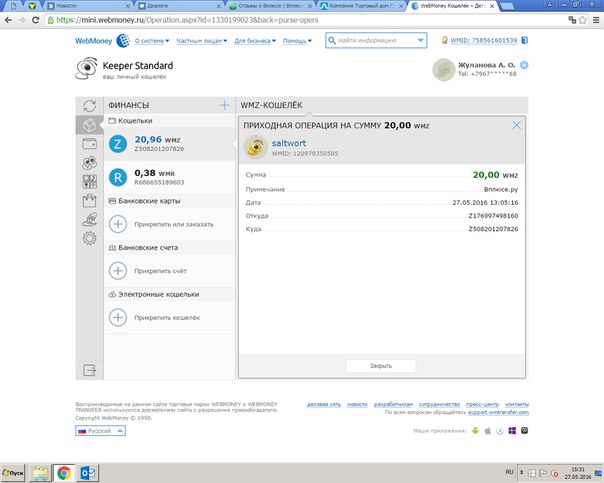Click the WebMoney globe logo

tap(123, 40)
